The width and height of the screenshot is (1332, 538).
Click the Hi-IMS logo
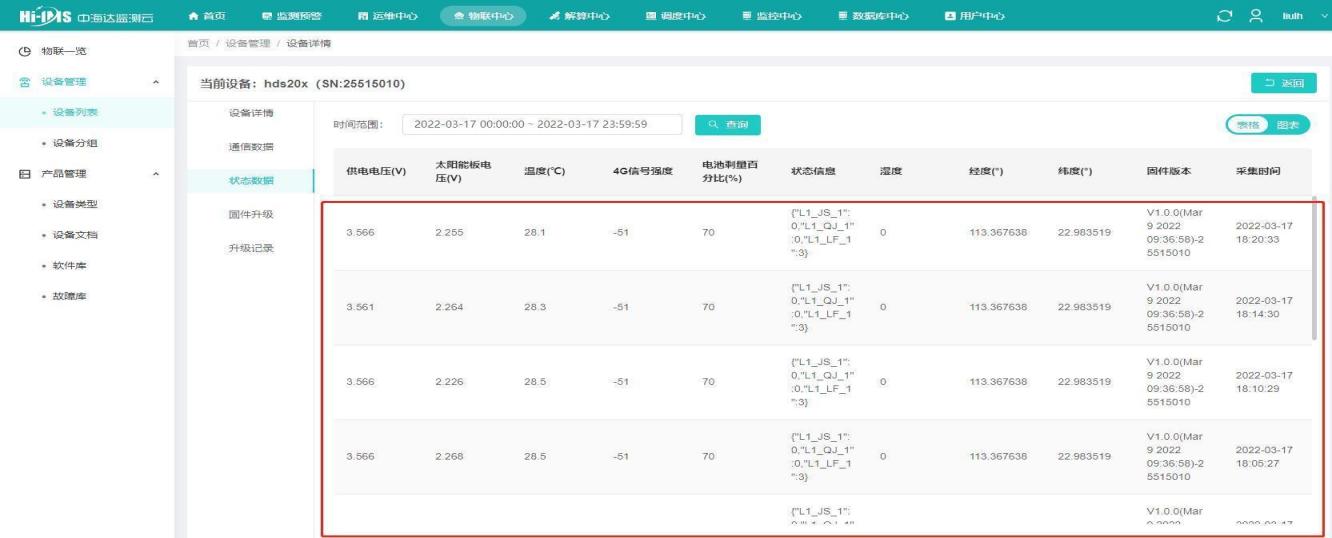(x=85, y=14)
